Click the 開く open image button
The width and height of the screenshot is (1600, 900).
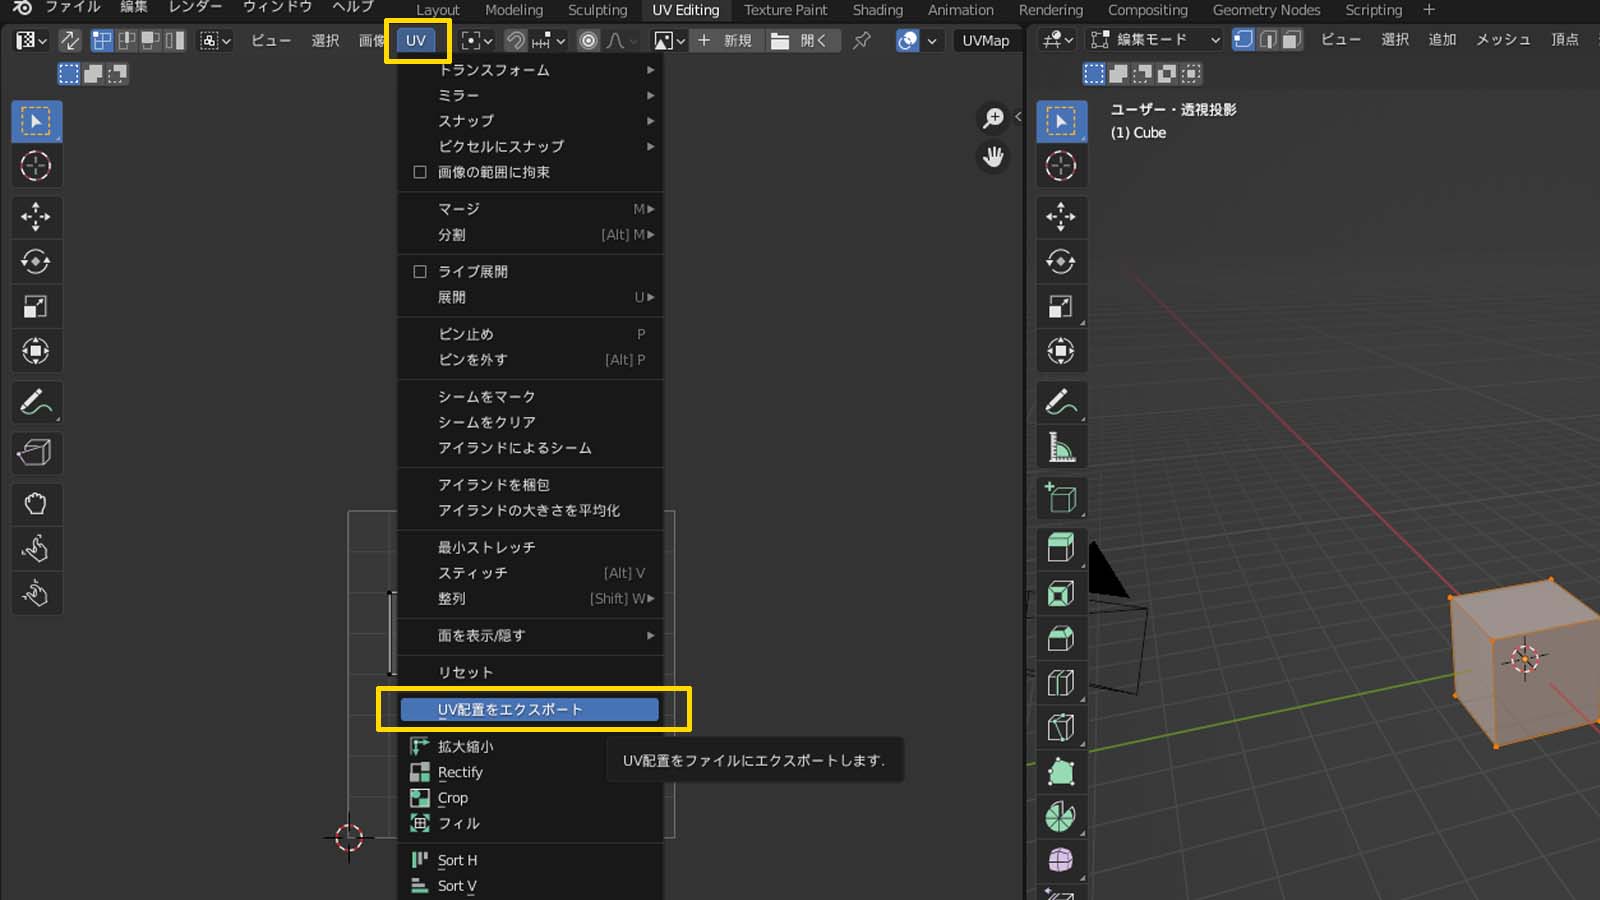click(x=800, y=40)
